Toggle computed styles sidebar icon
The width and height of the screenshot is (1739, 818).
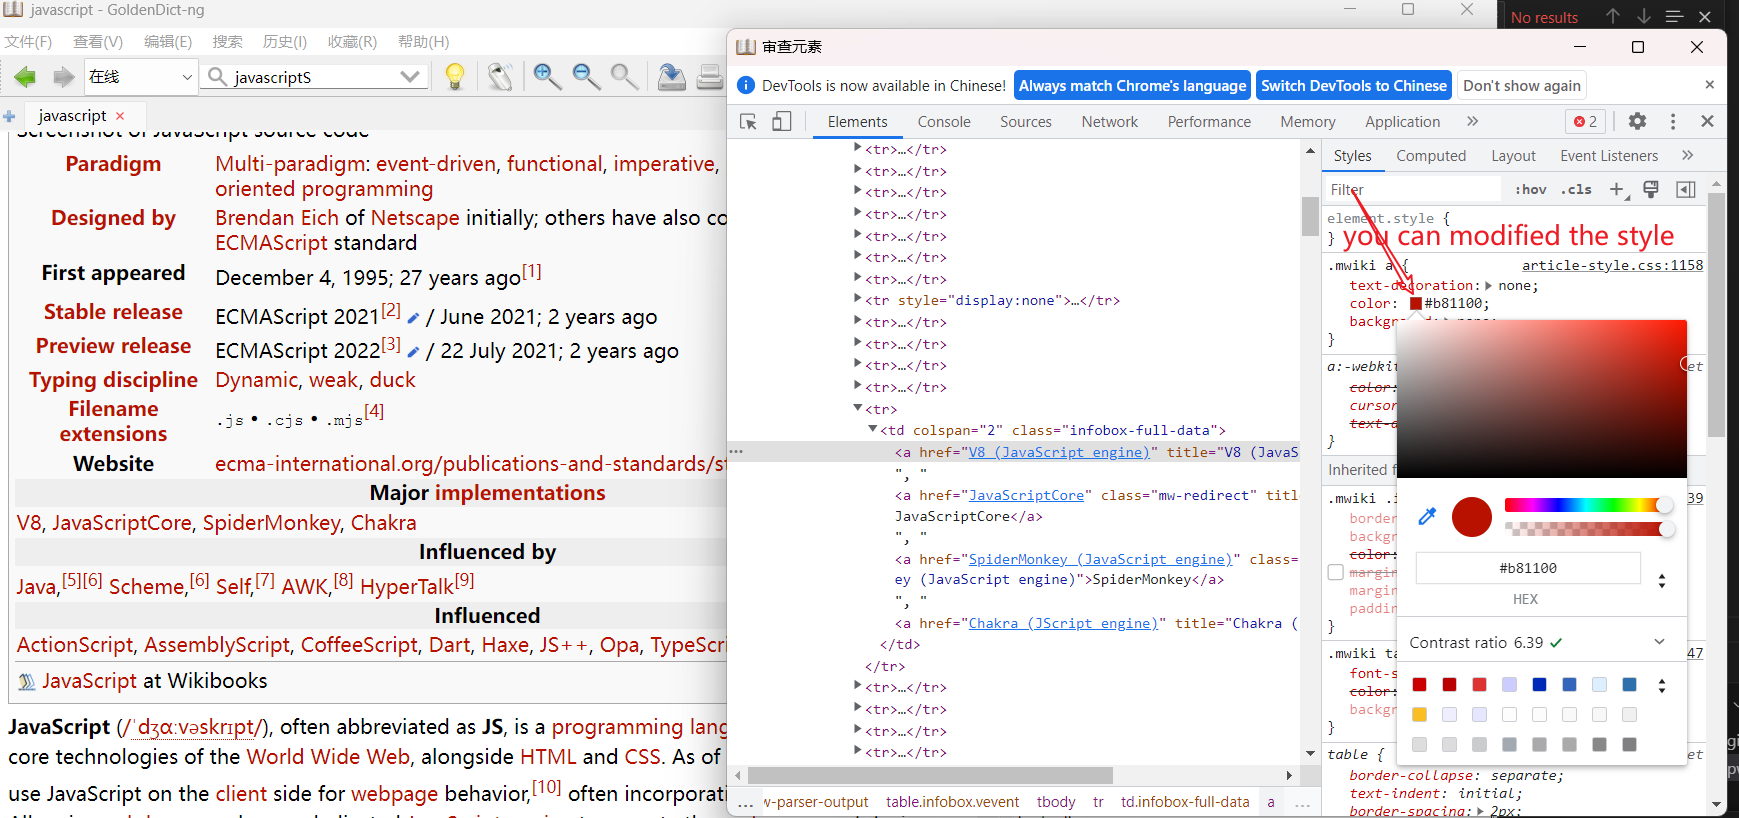pyautogui.click(x=1685, y=189)
